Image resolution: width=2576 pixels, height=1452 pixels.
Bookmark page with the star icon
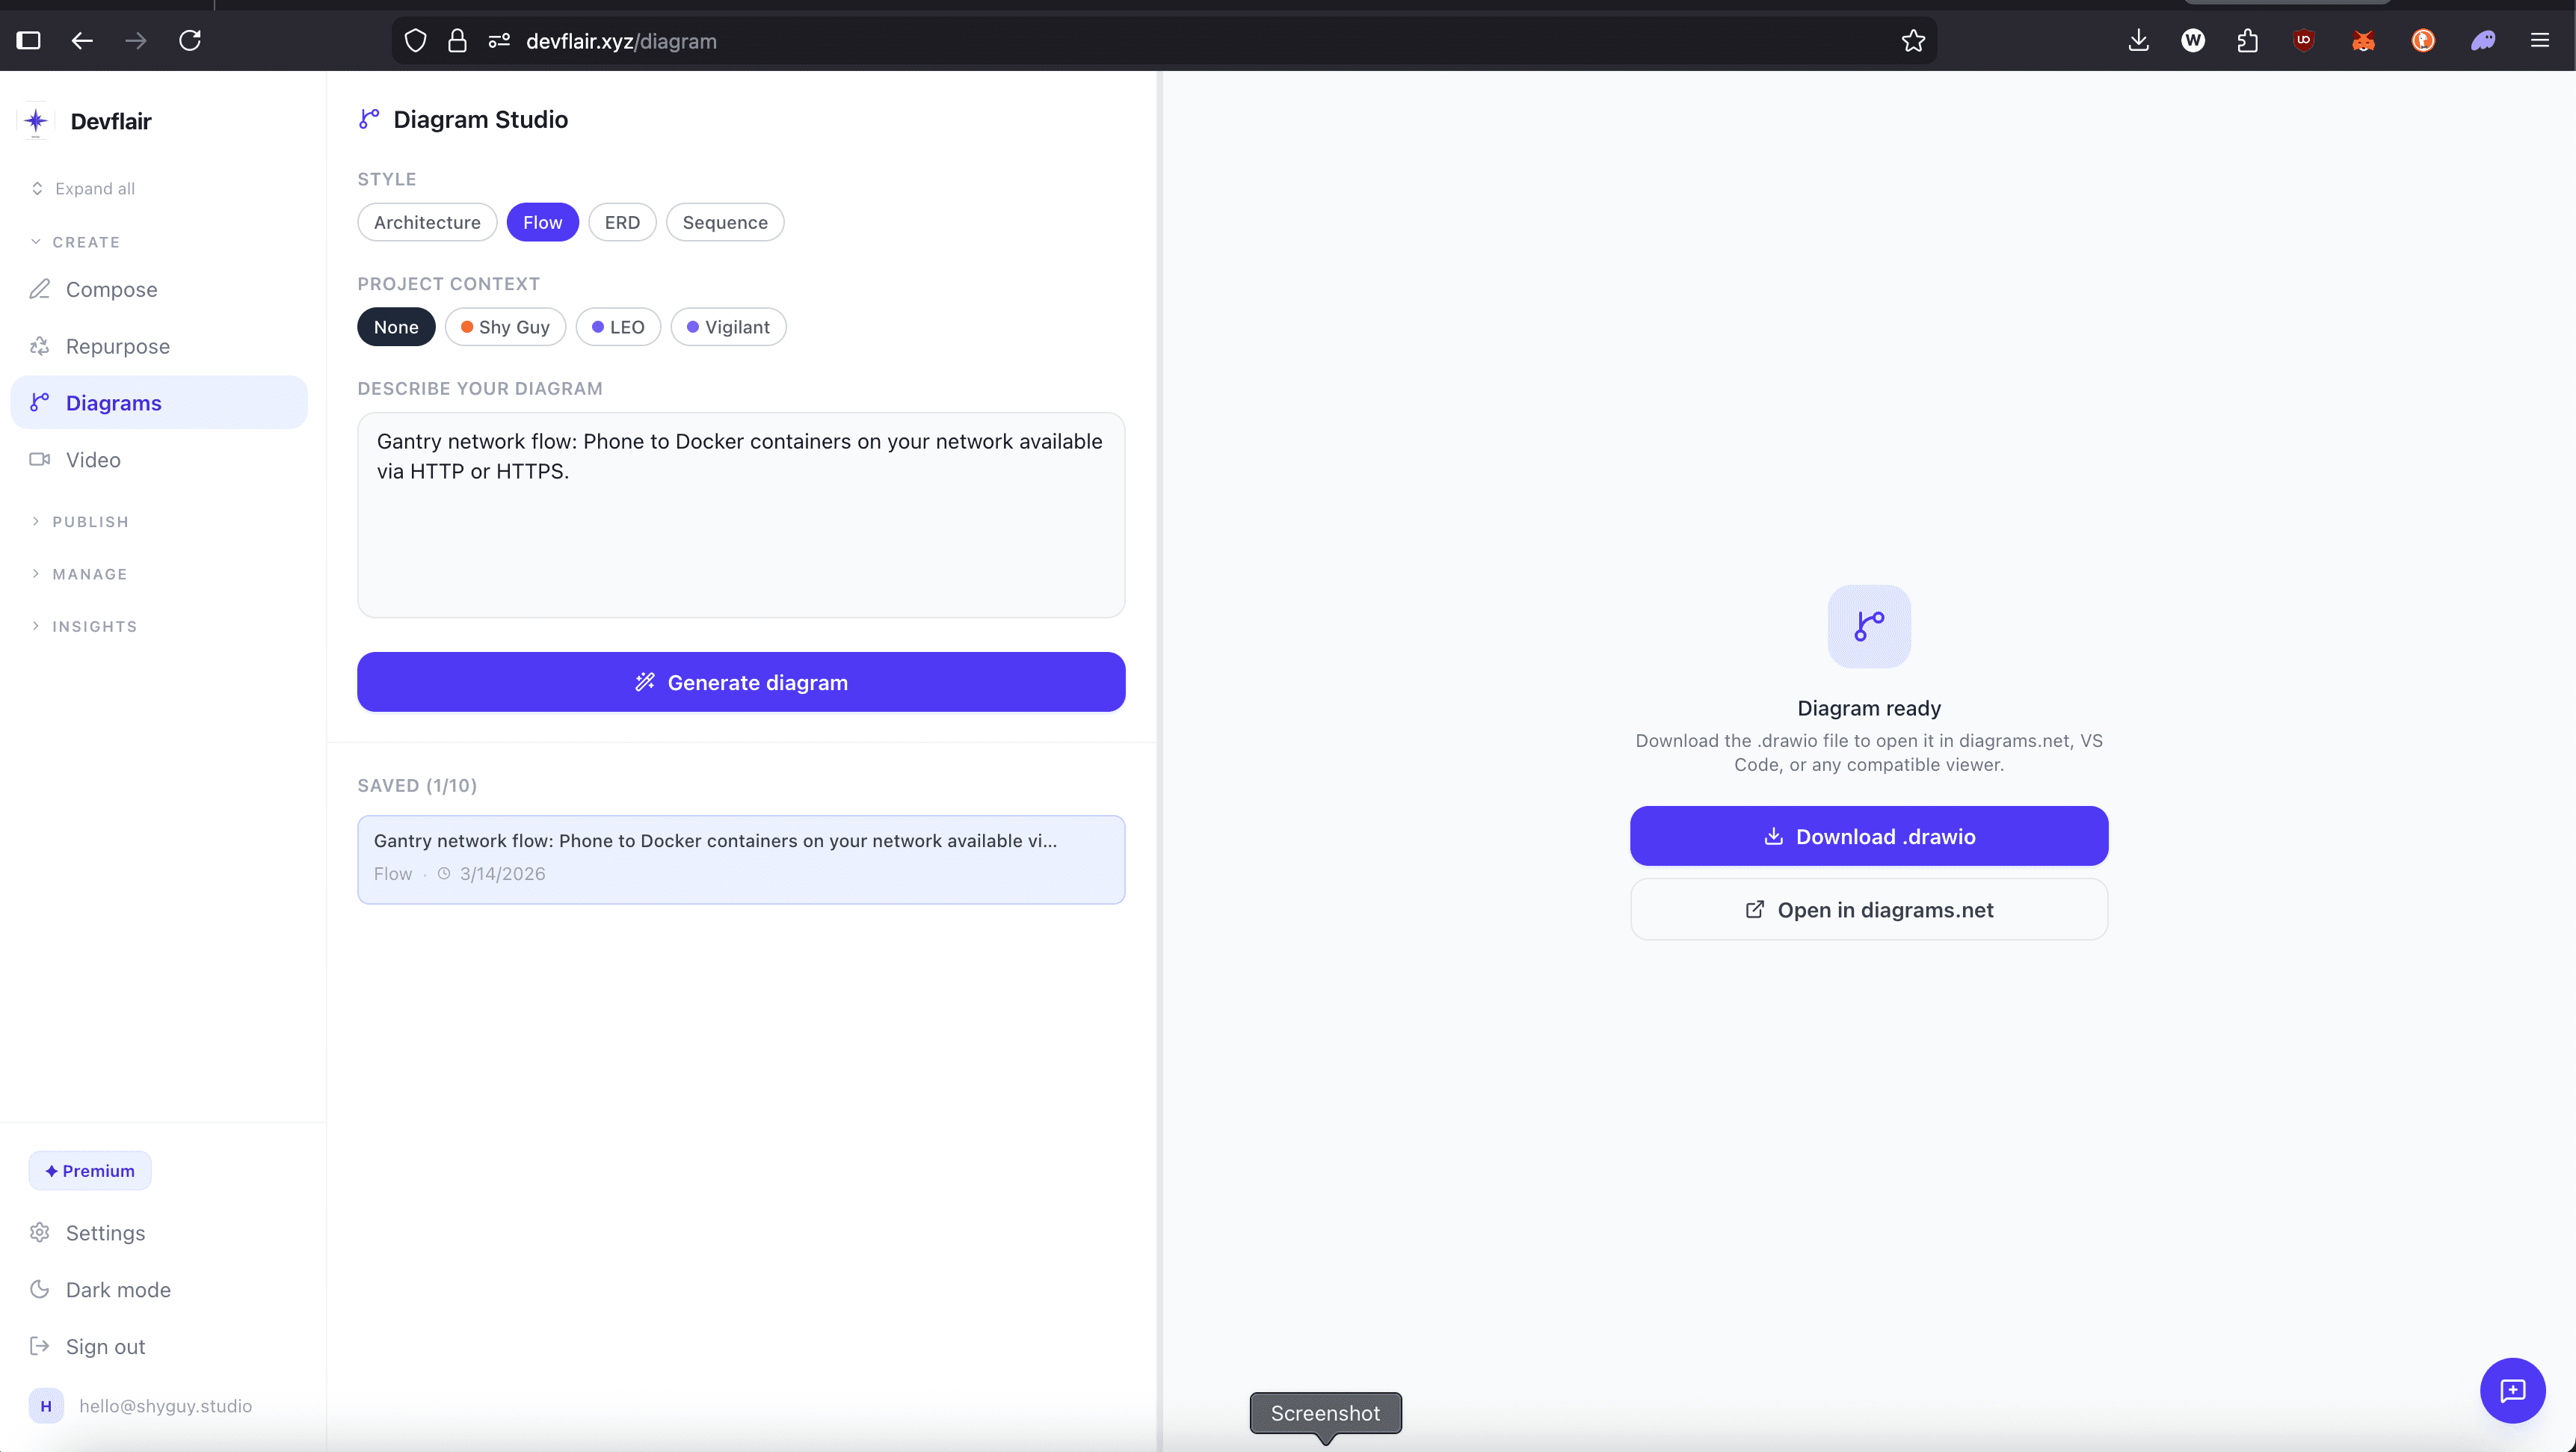1913,41
